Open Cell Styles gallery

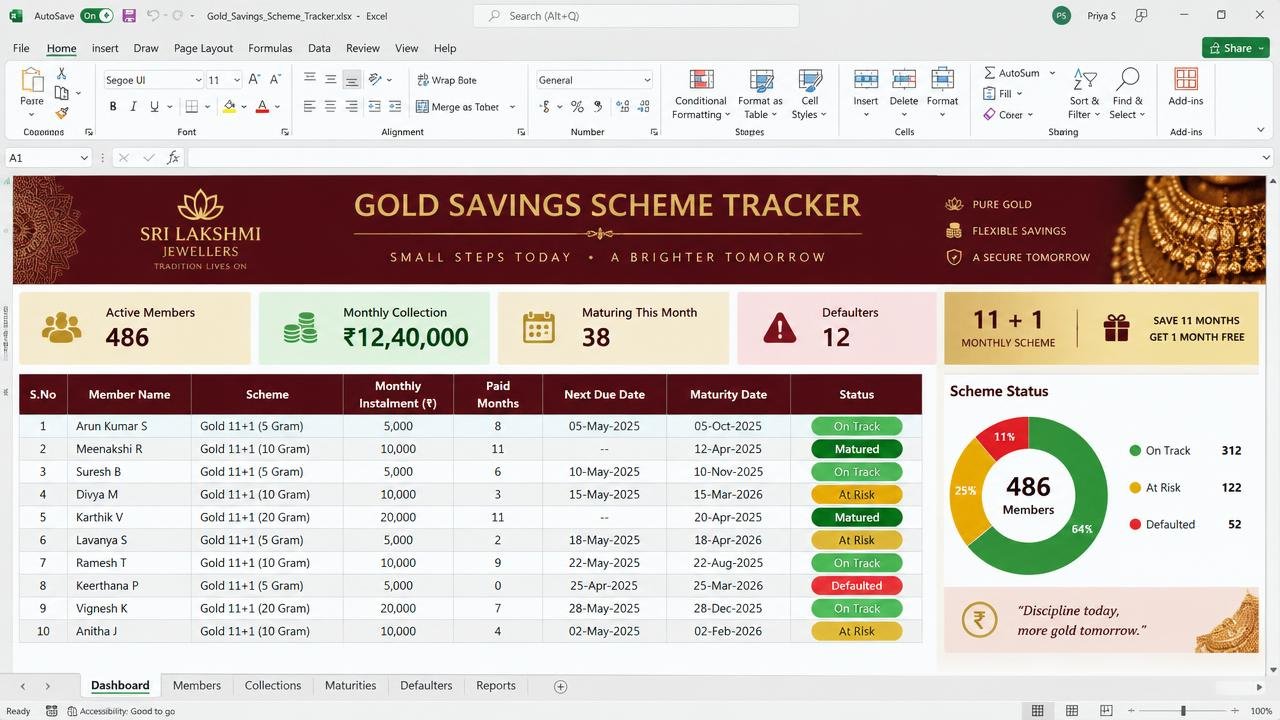809,95
